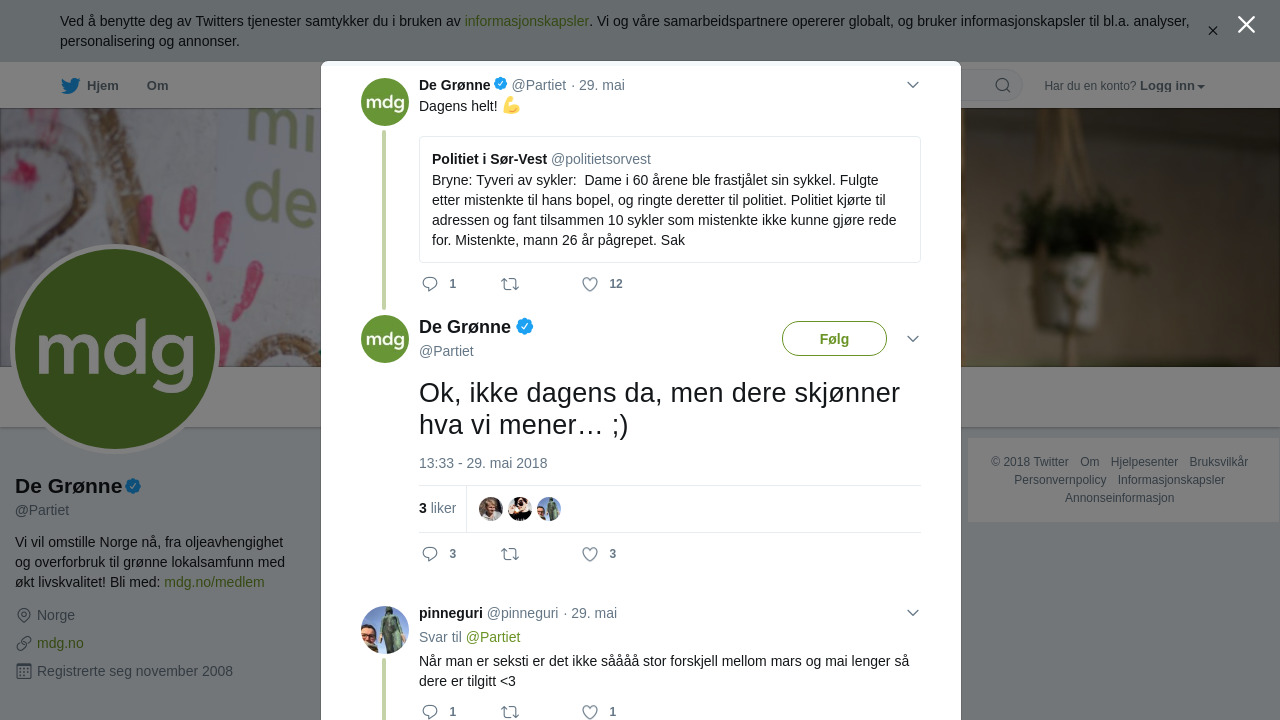Open the Logg inn dropdown
1280x720 pixels.
click(1172, 86)
